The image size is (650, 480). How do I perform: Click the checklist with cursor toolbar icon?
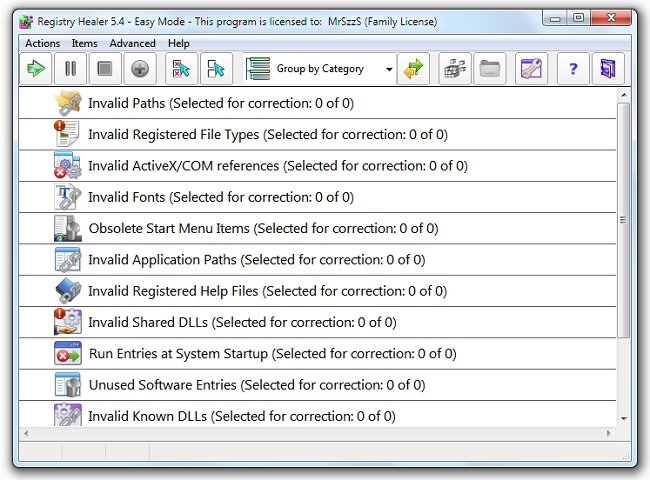coord(216,68)
